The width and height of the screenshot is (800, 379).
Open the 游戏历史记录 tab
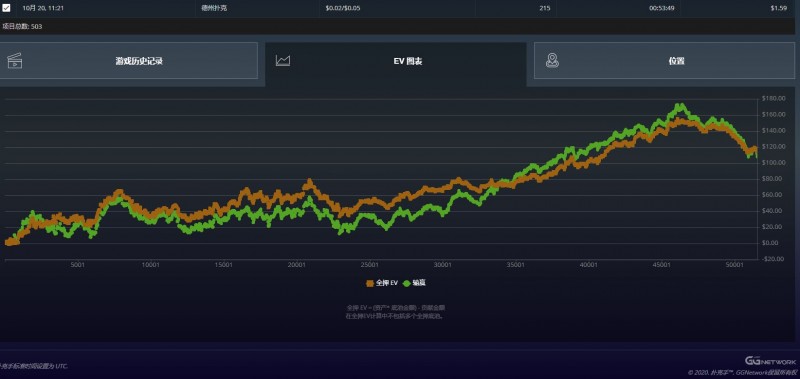128,61
